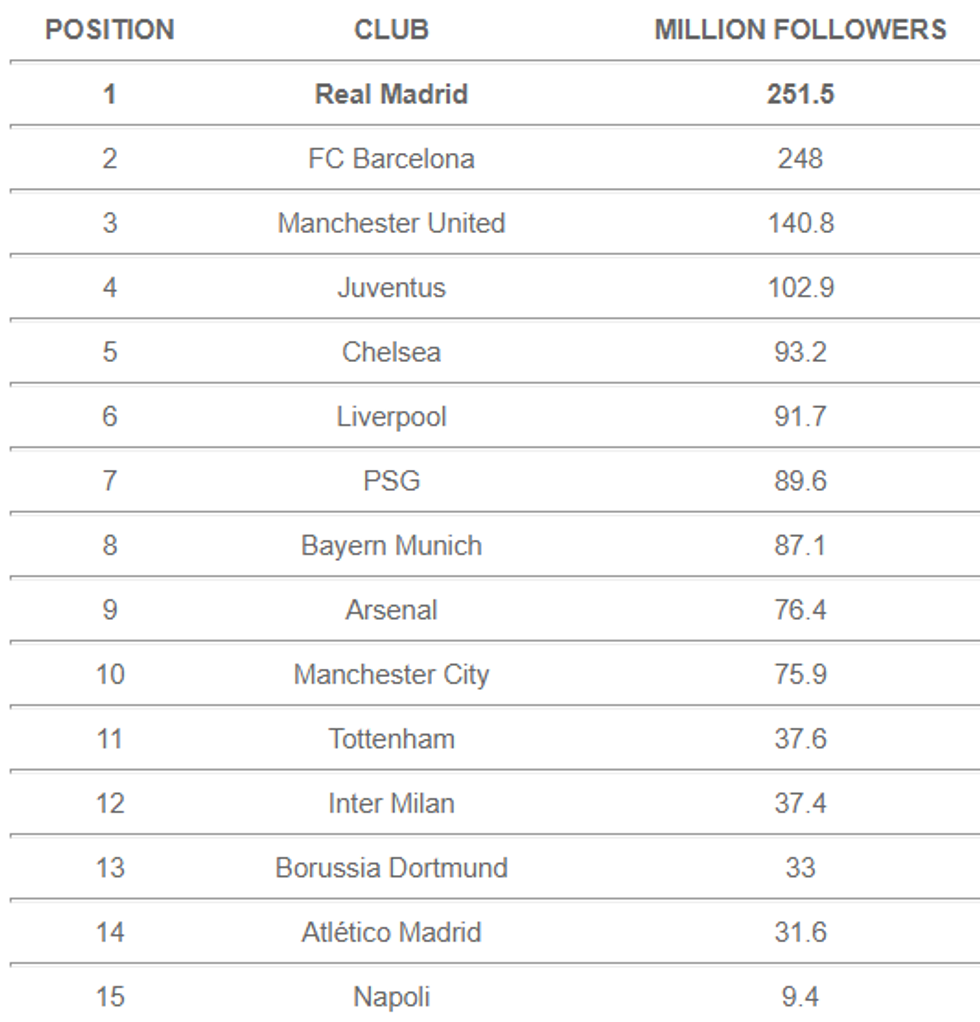Select the Arsenal club entry
The height and width of the screenshot is (1022, 980).
[391, 610]
